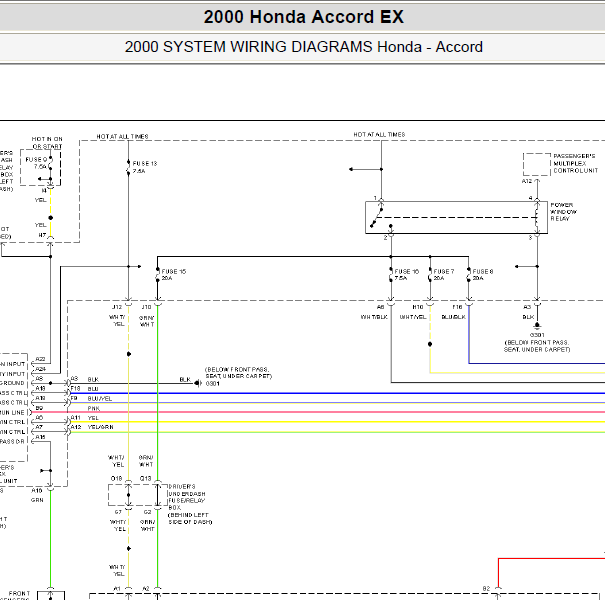Image resolution: width=605 pixels, height=600 pixels.
Task: Click the 'A24' pin label
Action: (40, 369)
